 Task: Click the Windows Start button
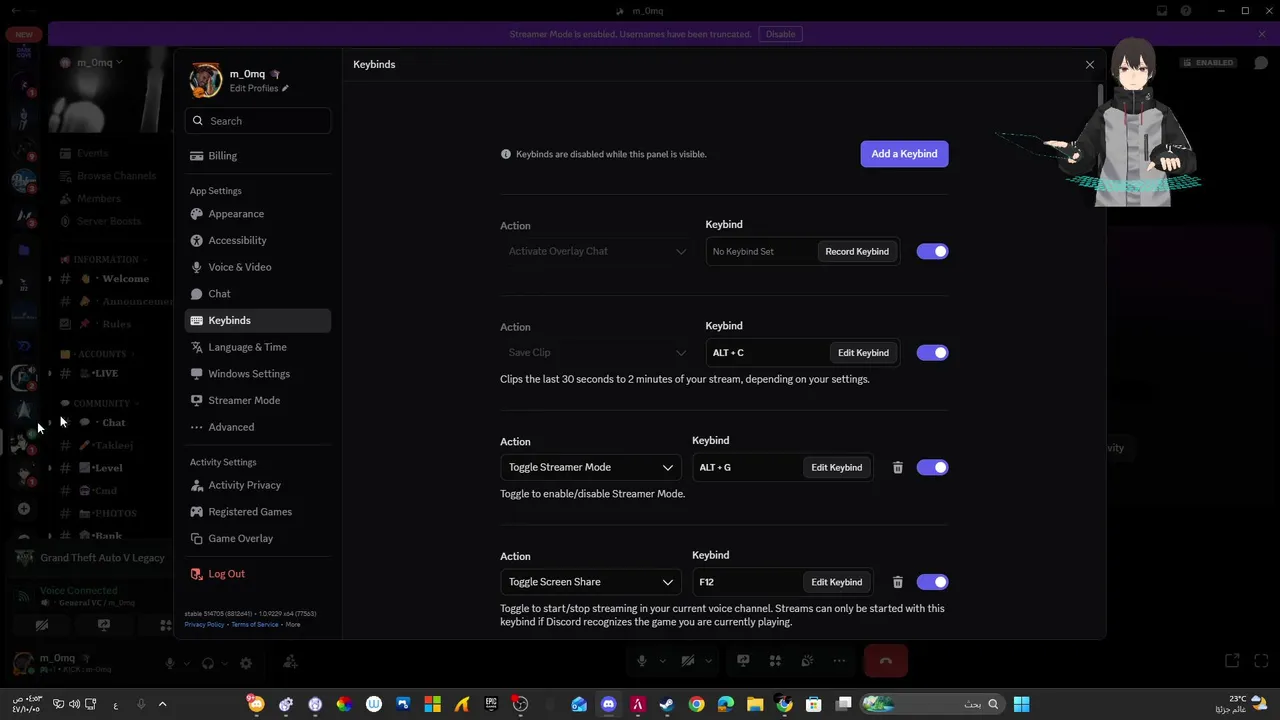coord(1021,704)
